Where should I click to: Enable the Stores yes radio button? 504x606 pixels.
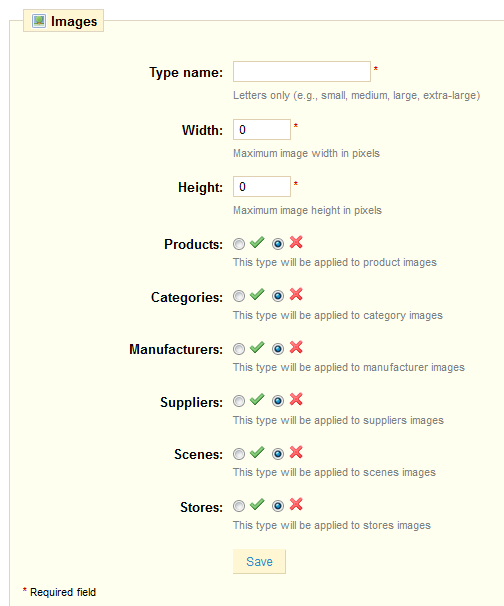click(x=239, y=506)
